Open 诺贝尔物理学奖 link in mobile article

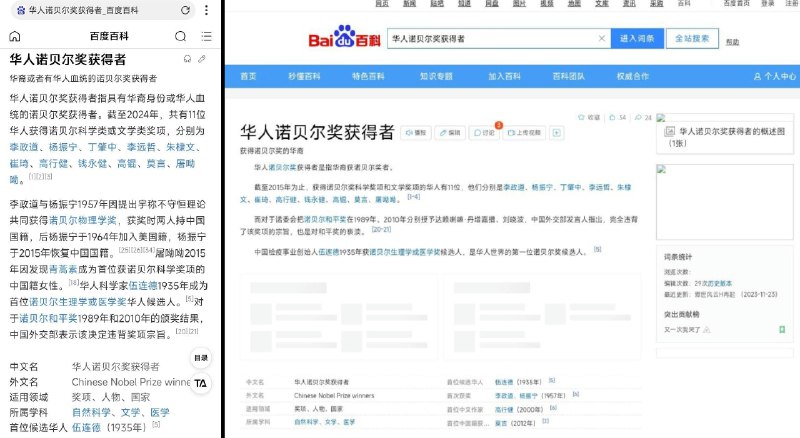83,221
